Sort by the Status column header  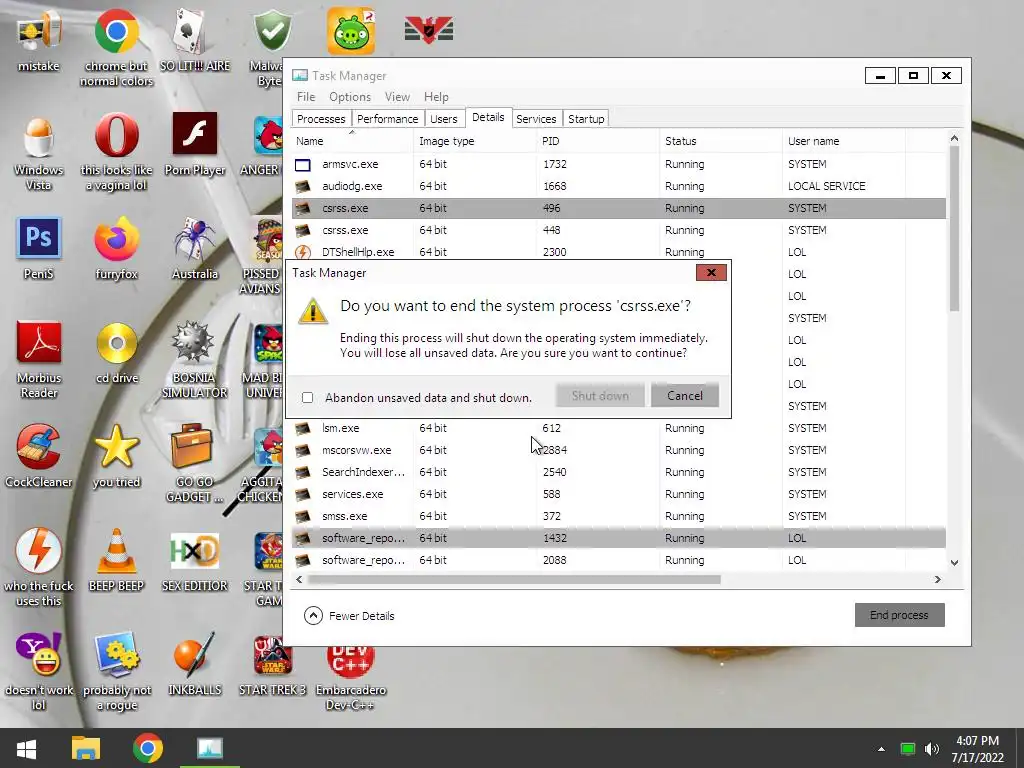pos(720,140)
